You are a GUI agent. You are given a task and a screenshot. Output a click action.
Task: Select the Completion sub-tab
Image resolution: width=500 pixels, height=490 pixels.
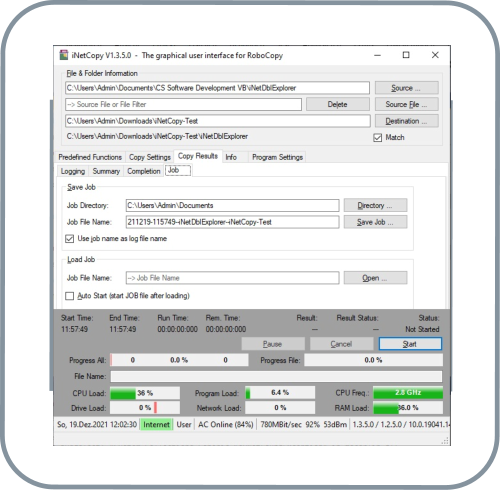pyautogui.click(x=144, y=171)
